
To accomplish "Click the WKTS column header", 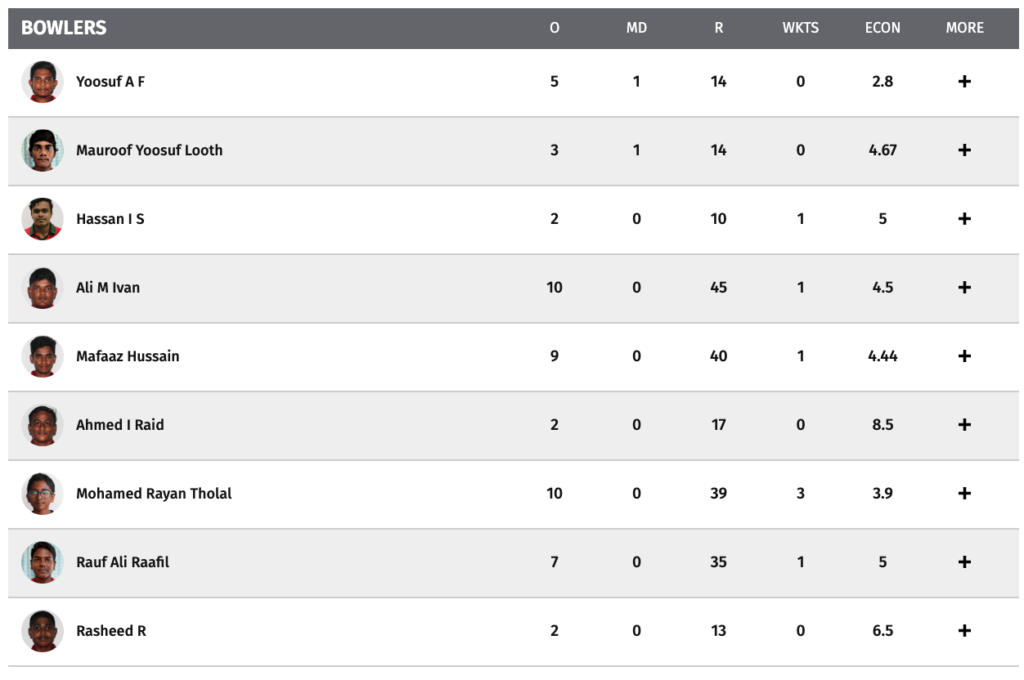I will pos(800,28).
